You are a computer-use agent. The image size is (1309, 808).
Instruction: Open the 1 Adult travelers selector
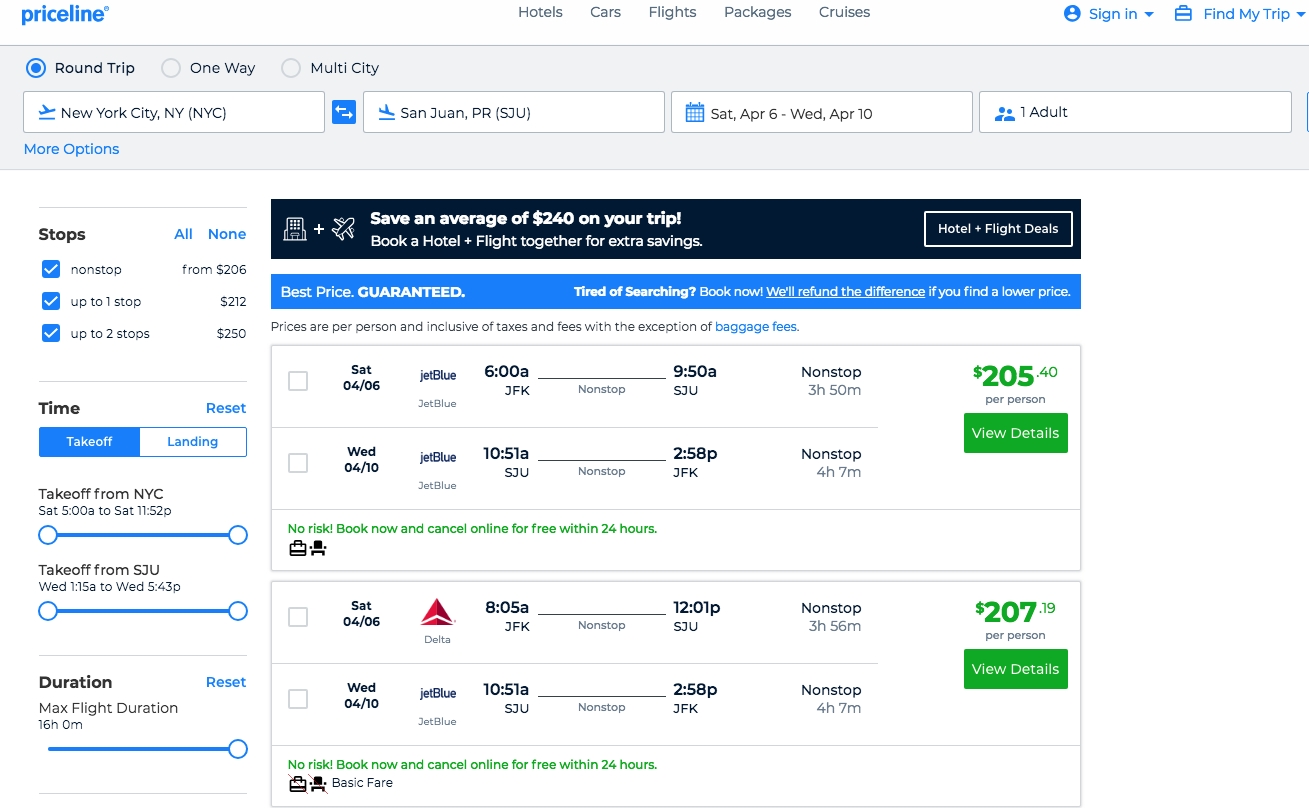(1135, 112)
